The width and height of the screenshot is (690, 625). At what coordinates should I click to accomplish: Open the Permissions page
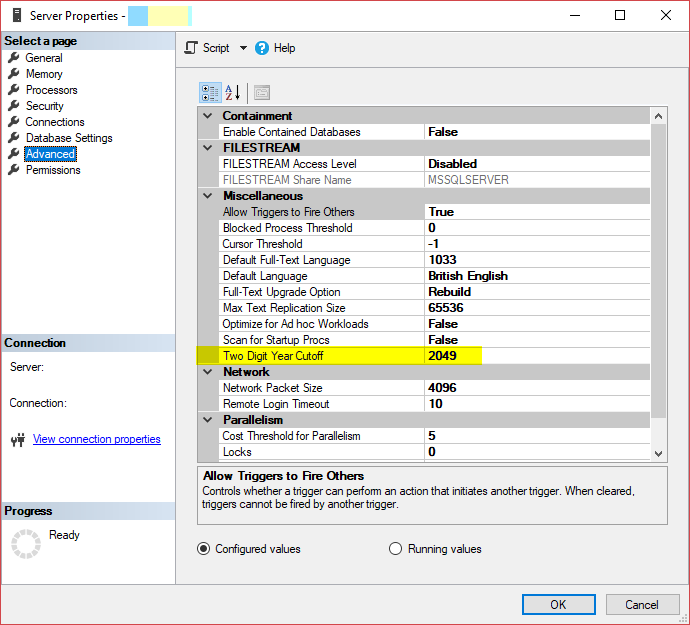click(53, 170)
